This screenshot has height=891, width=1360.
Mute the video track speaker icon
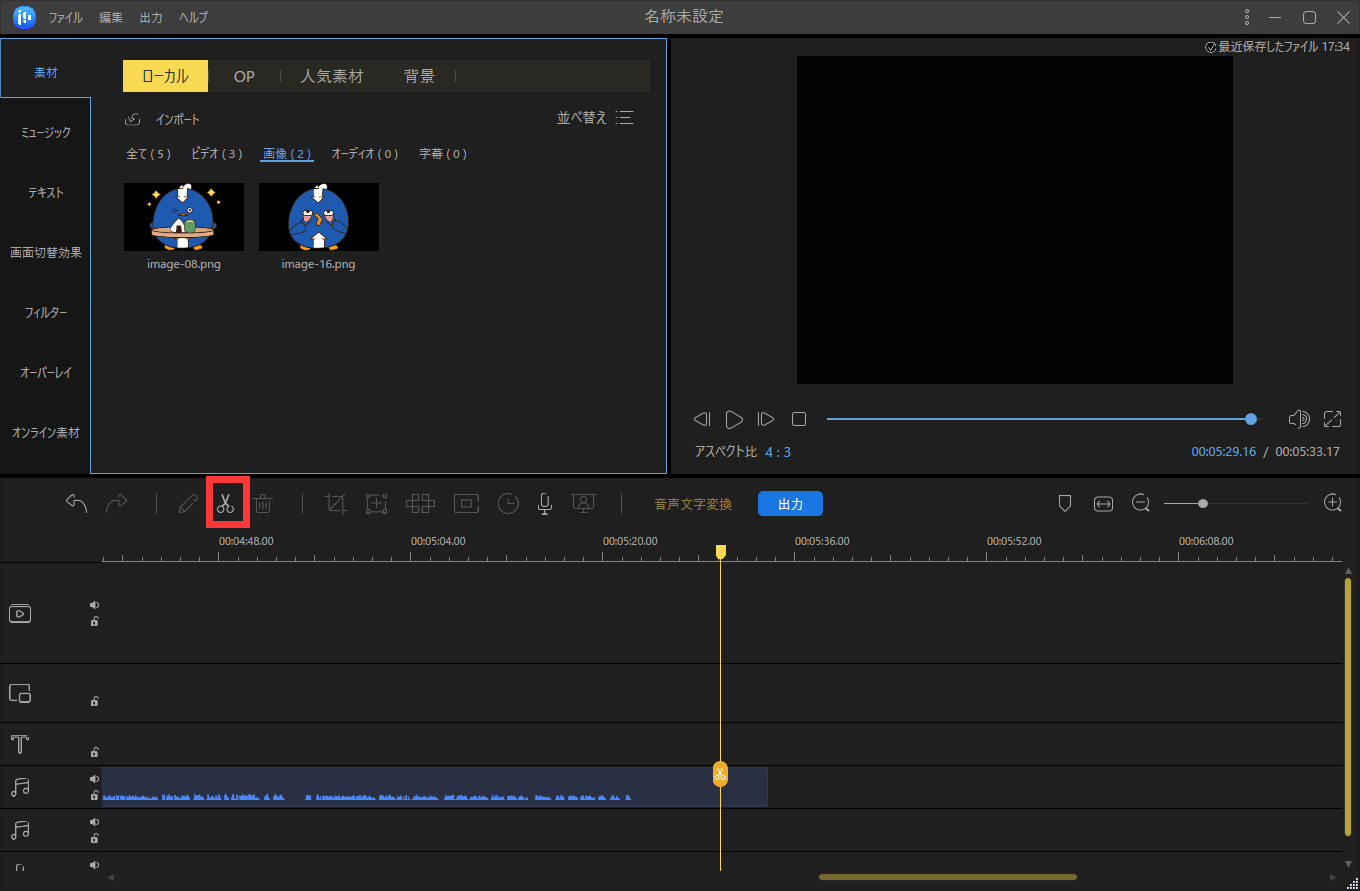(x=95, y=605)
